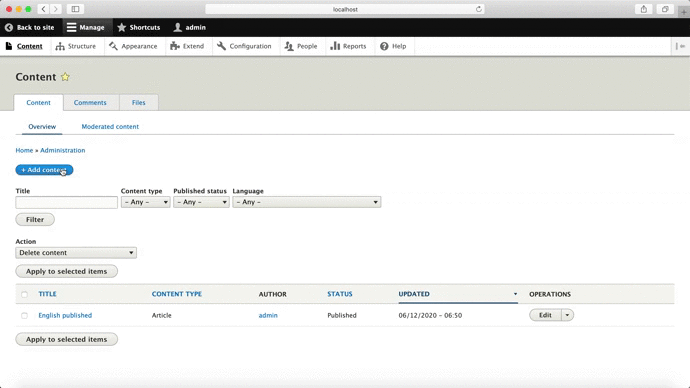Click the 06/12/2020 - 06:50 updated date
The image size is (690, 388).
[x=430, y=315]
